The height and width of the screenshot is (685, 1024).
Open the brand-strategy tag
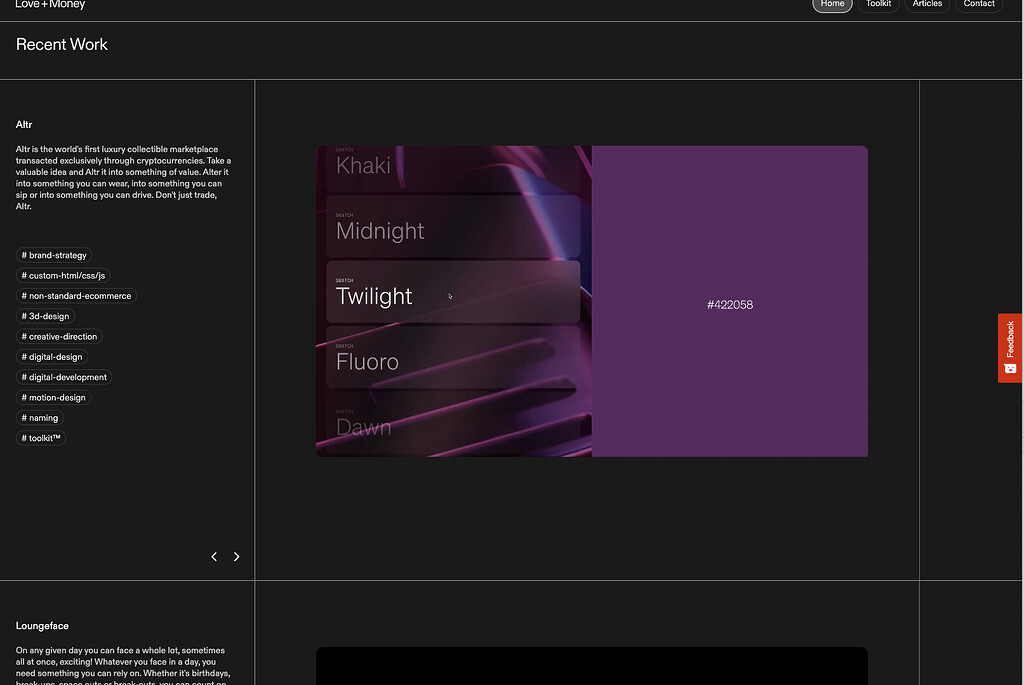point(54,255)
